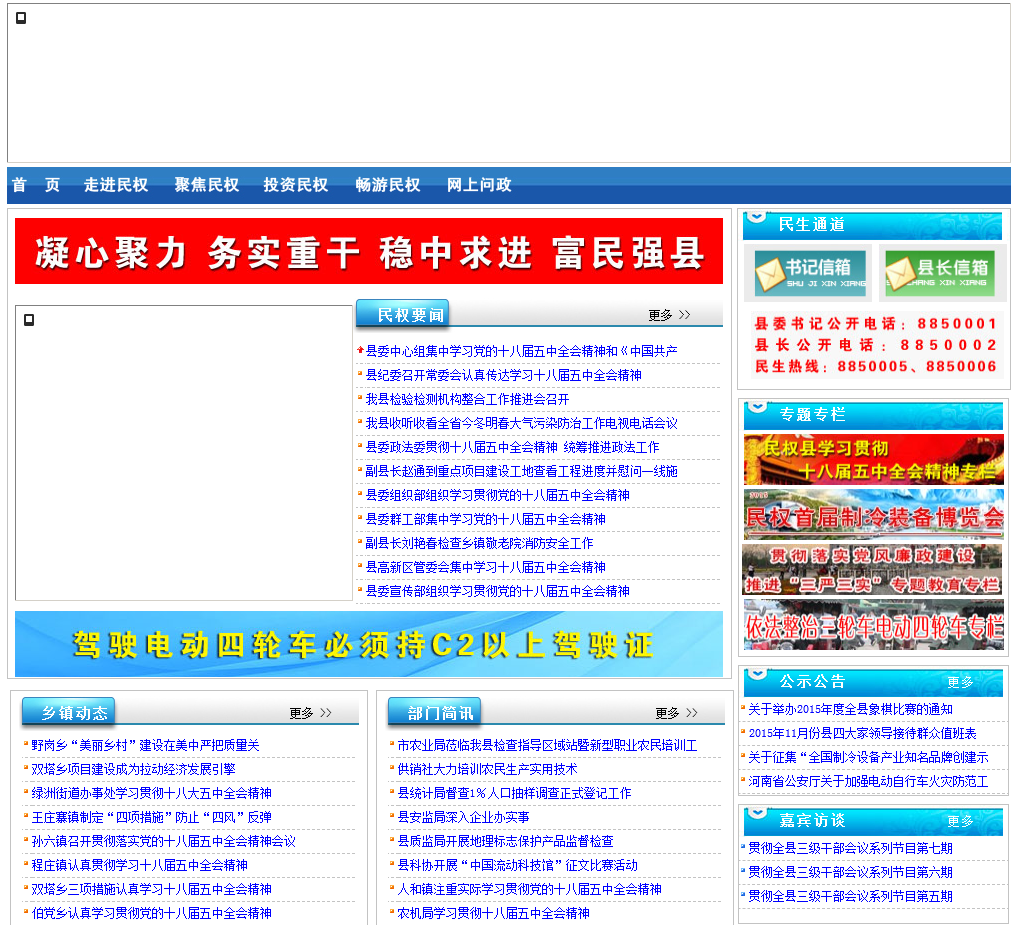Open 县科协开展"中国流动科技馆"征文比赛
This screenshot has height=925, width=1017.
(x=518, y=866)
